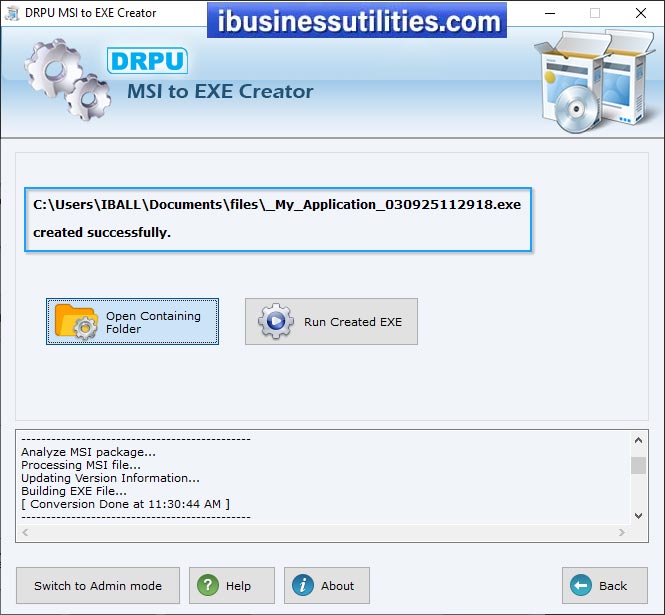Click the back arrow icon
This screenshot has width=665, height=615.
[x=581, y=585]
